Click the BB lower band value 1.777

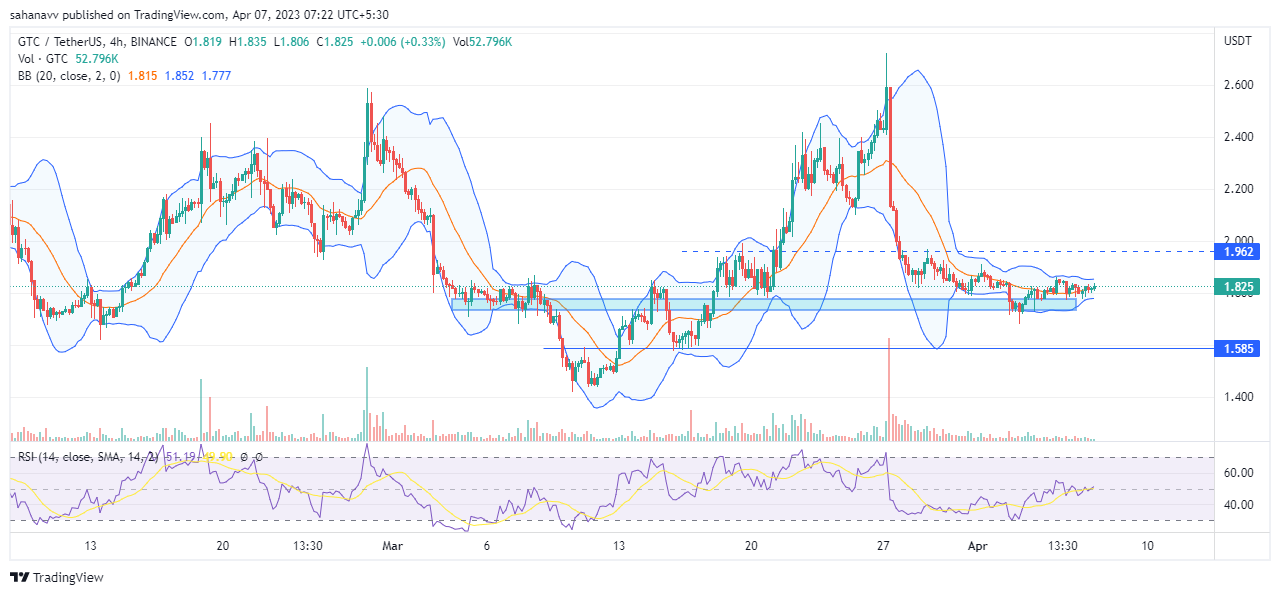point(218,75)
